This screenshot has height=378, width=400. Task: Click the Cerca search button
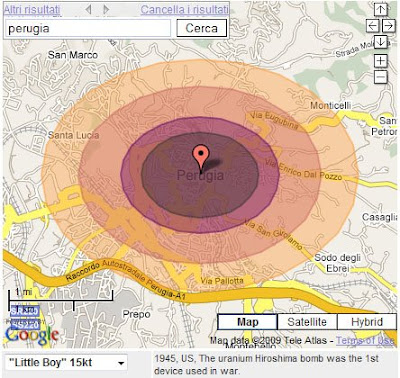[202, 28]
